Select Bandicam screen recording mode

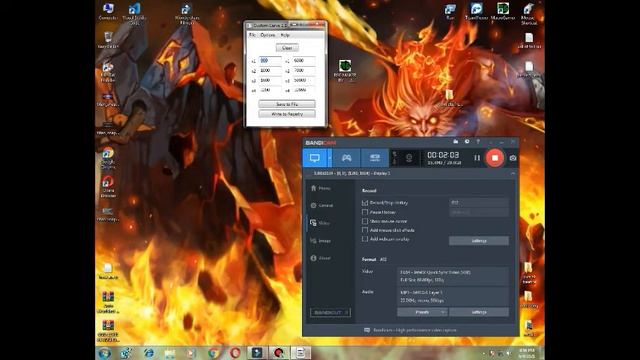(315, 158)
